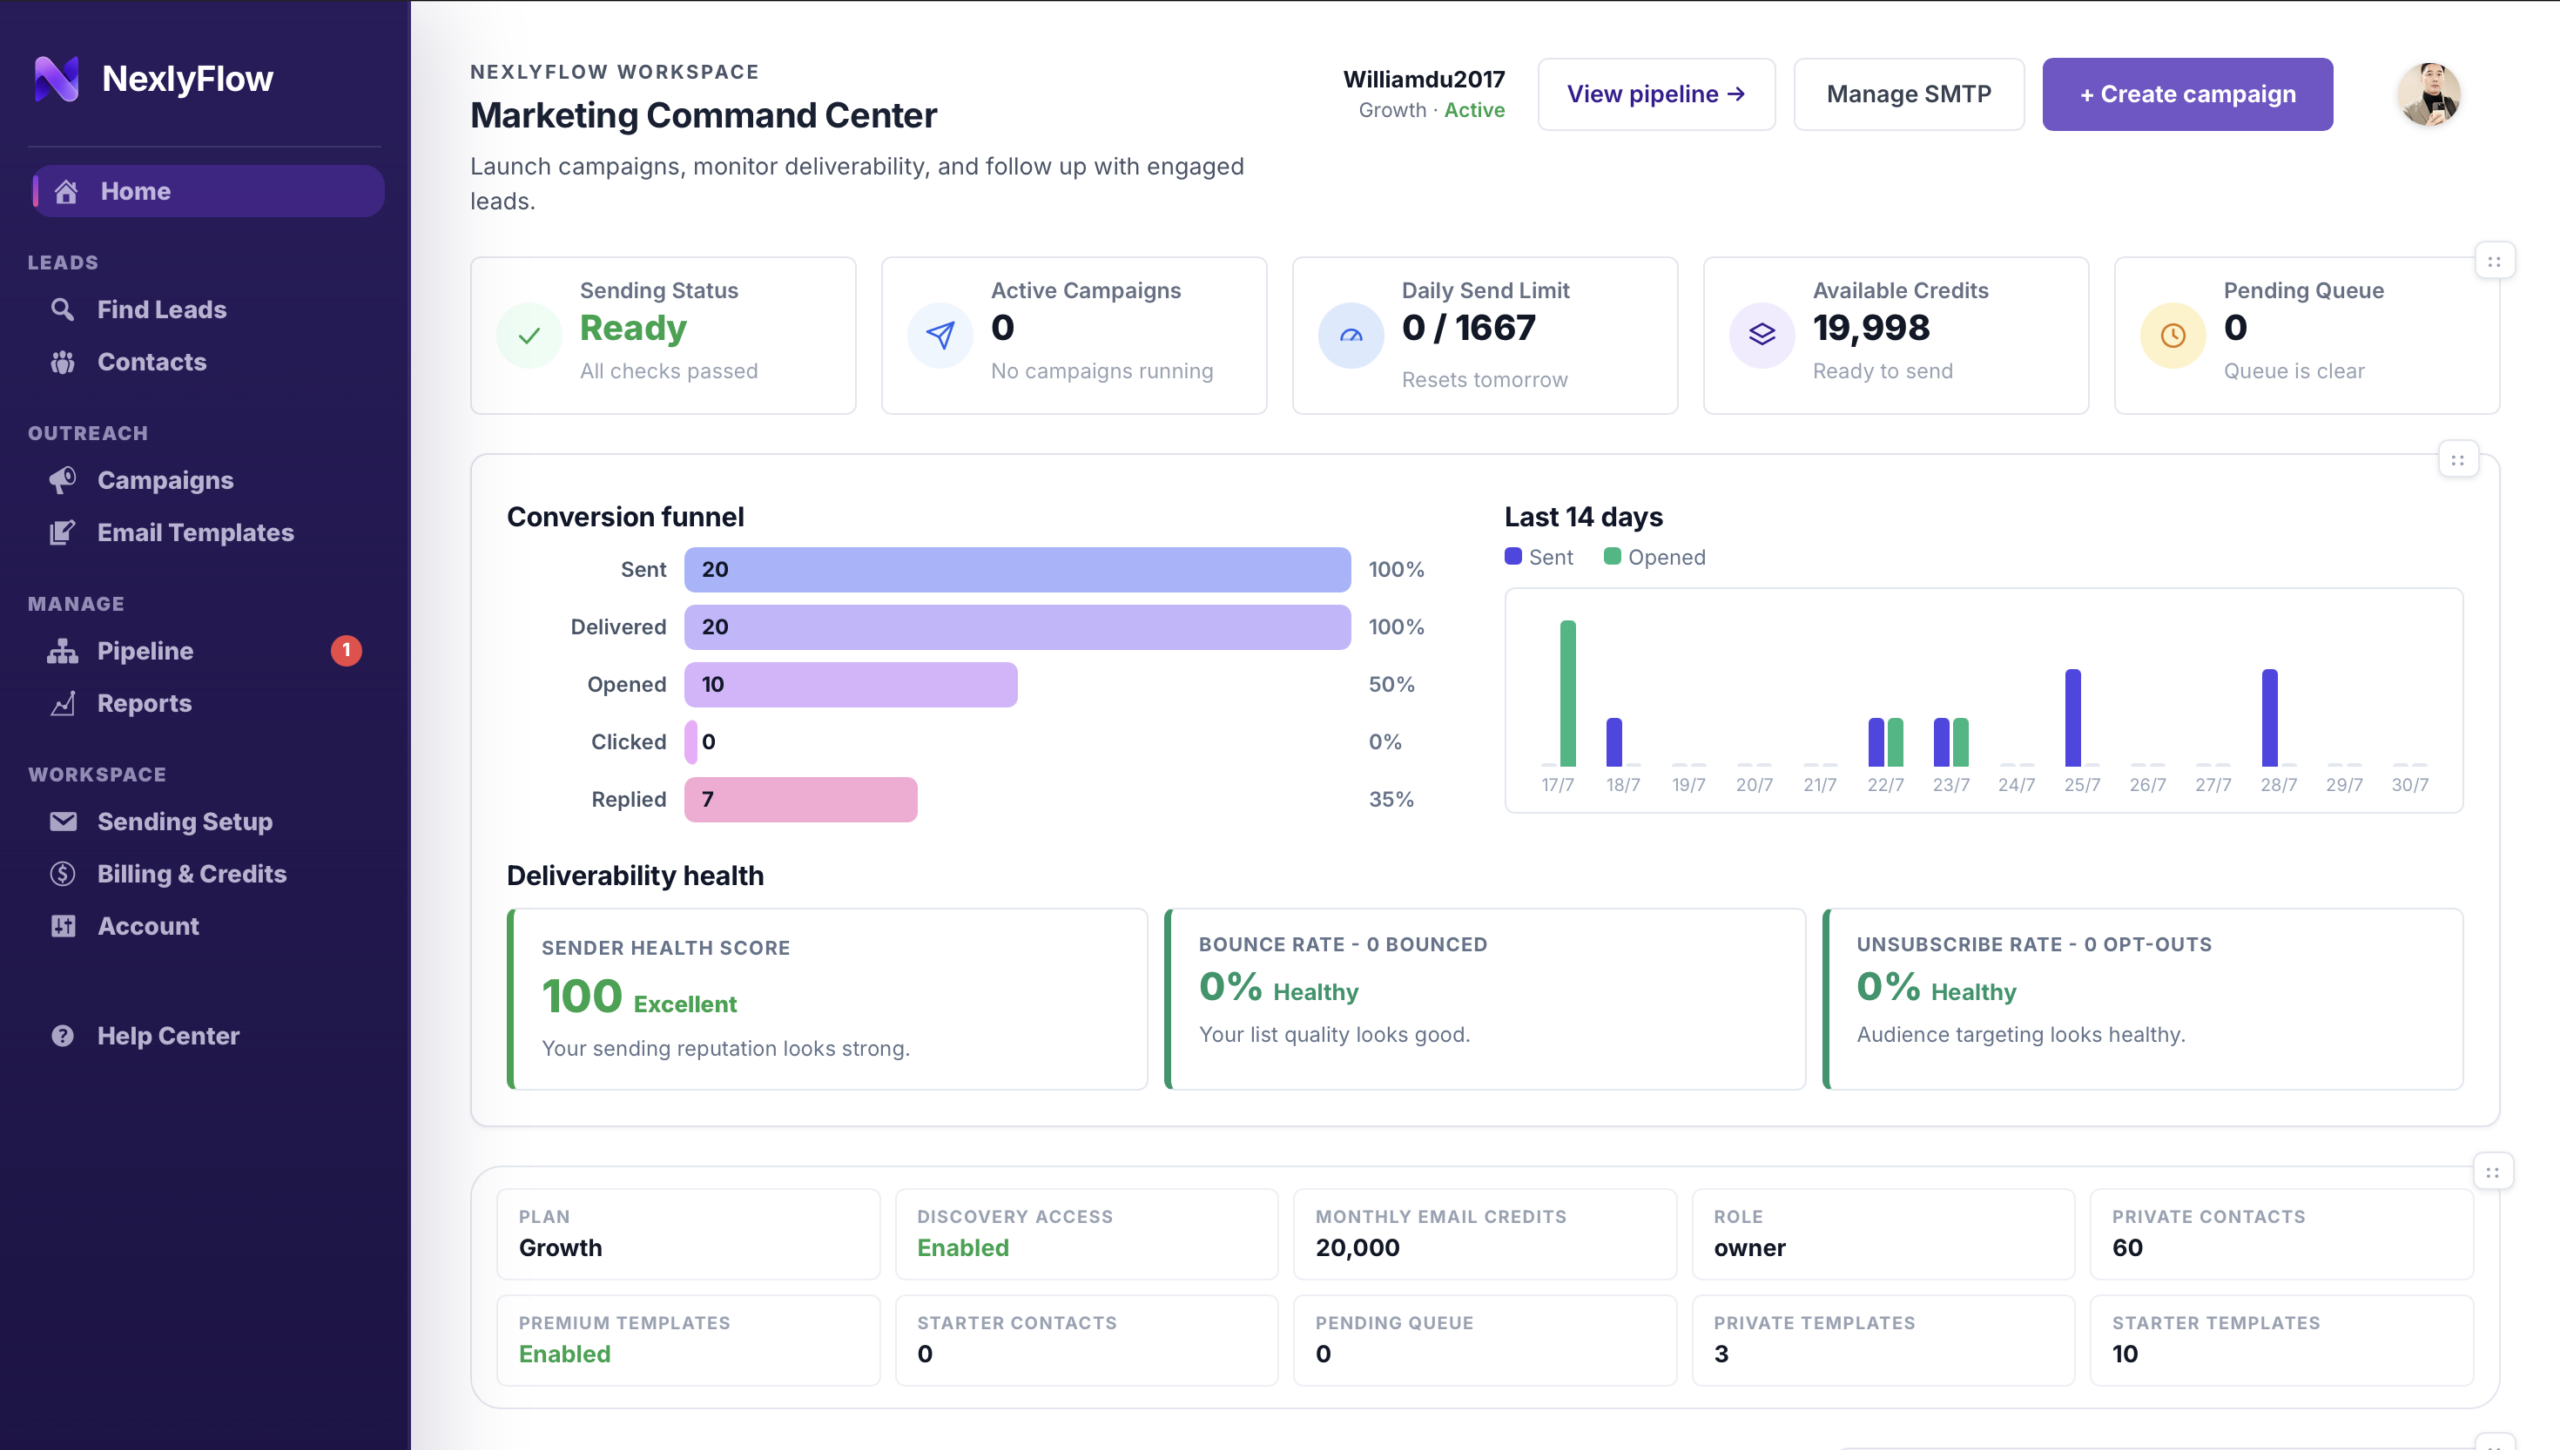
Task: Click the Pipeline hierarchy icon
Action: [x=62, y=651]
